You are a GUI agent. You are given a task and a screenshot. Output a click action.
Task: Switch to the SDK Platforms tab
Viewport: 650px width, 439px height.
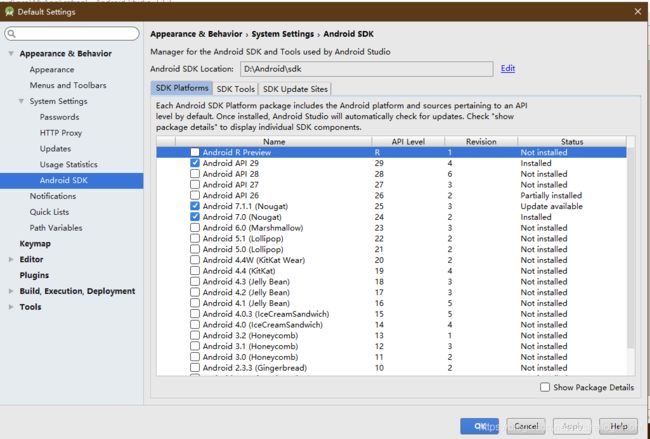coord(182,88)
